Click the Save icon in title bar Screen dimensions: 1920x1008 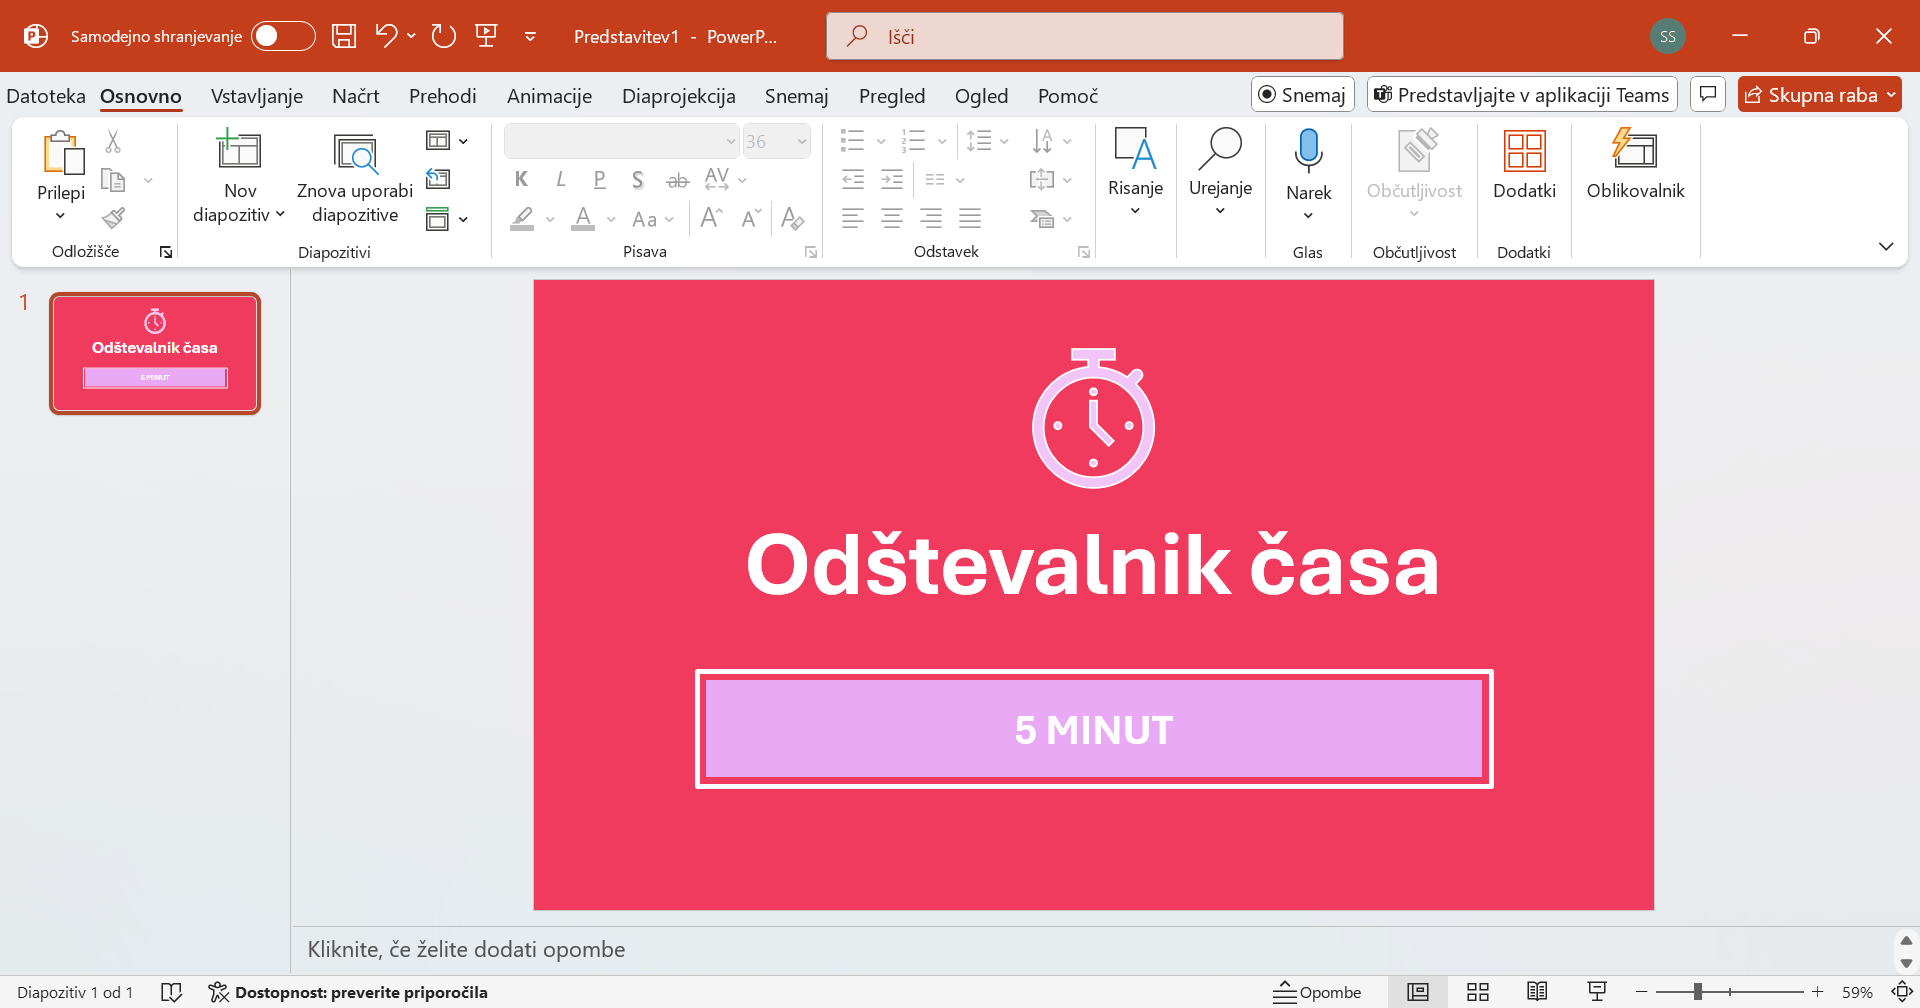[x=344, y=37]
